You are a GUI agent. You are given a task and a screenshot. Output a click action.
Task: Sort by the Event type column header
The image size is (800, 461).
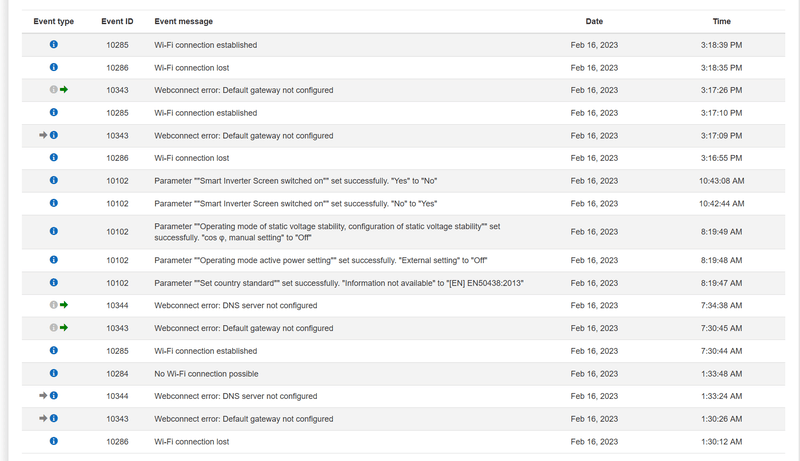53,21
